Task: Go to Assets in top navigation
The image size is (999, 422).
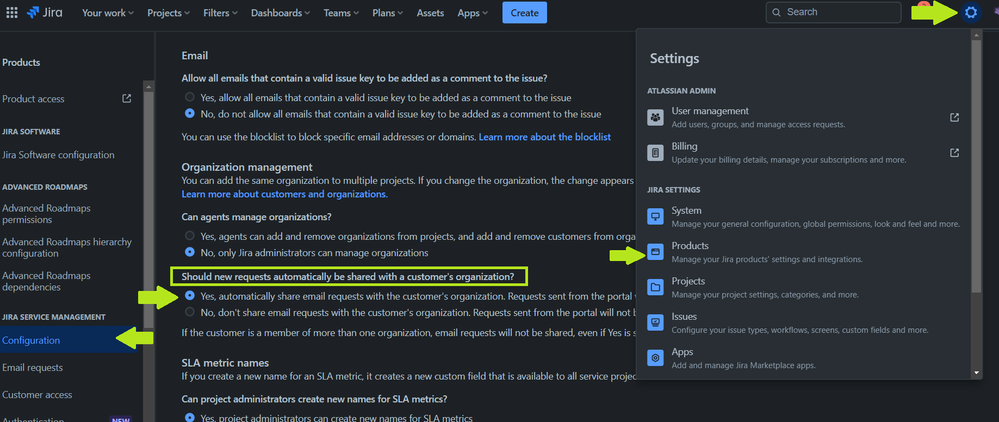Action: click(x=431, y=13)
